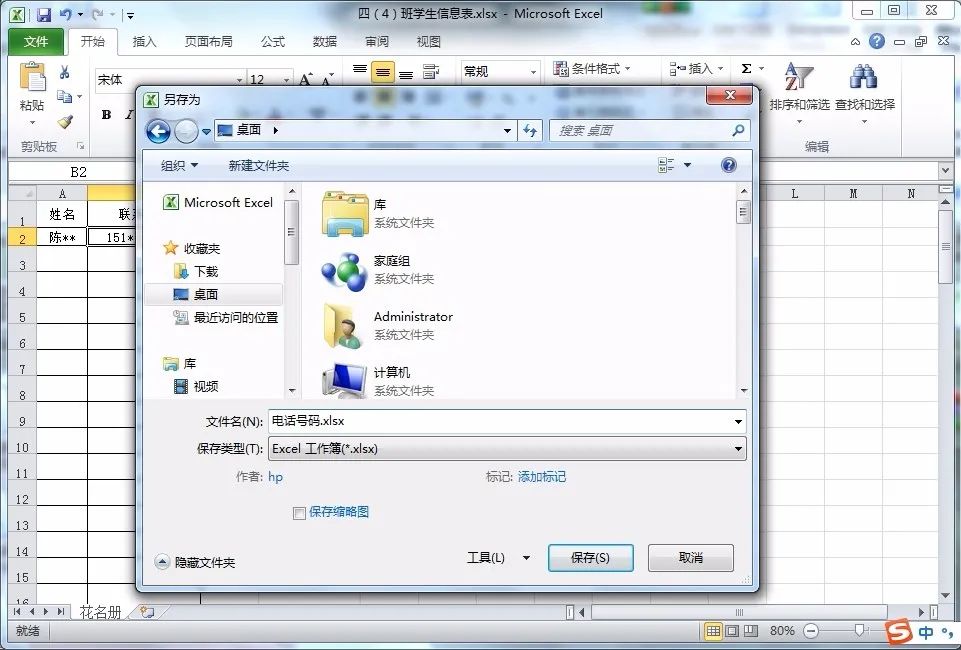Switch to the 数据 ribbon tab
The height and width of the screenshot is (650, 961).
point(325,41)
